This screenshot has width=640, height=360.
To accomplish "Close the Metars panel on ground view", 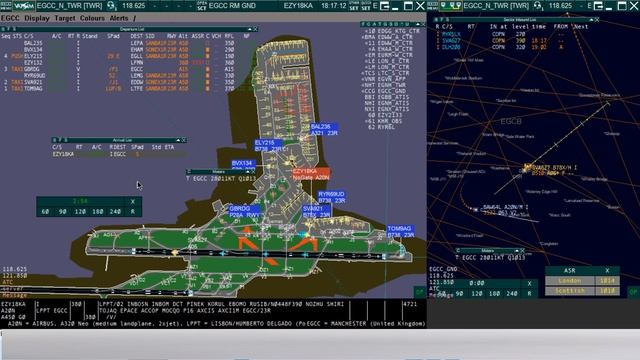I will pos(253,172).
